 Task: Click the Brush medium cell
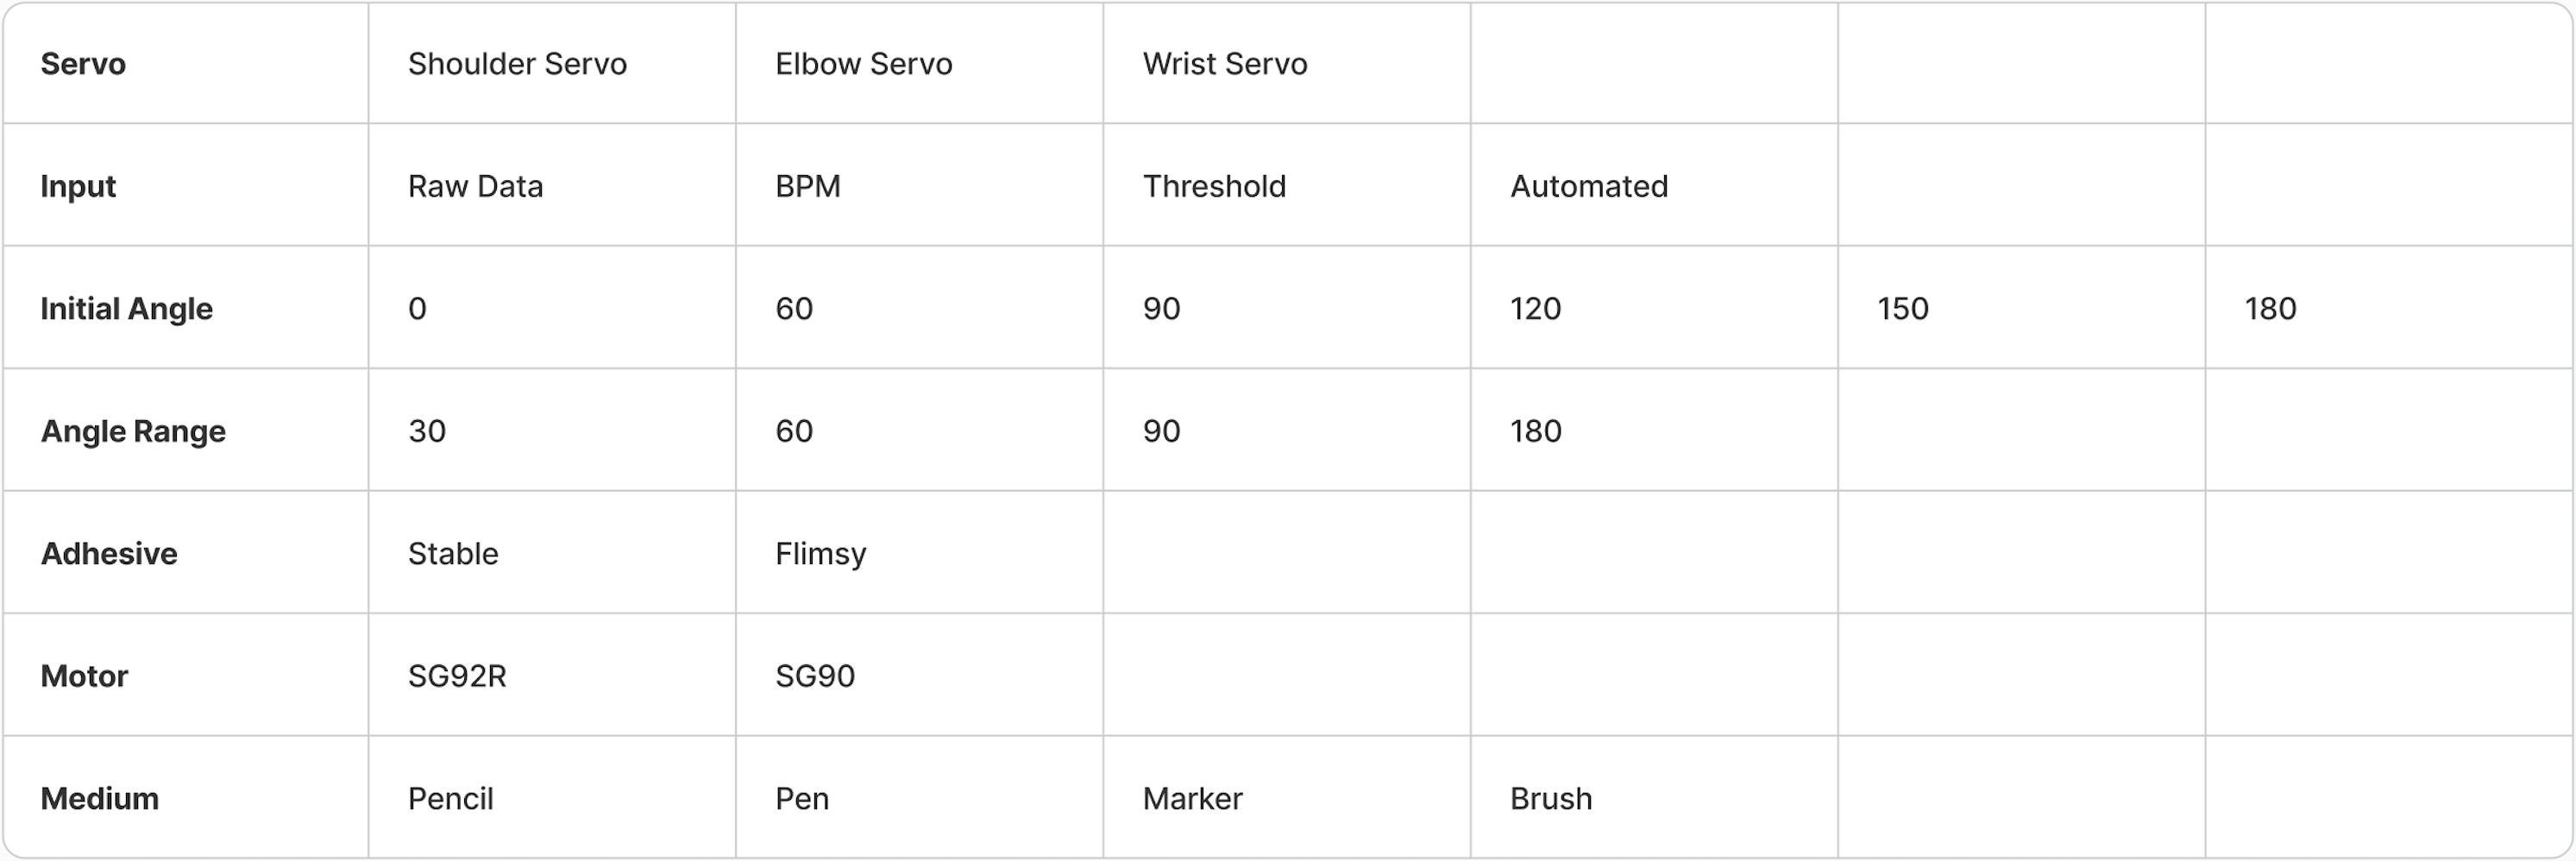(x=1550, y=798)
